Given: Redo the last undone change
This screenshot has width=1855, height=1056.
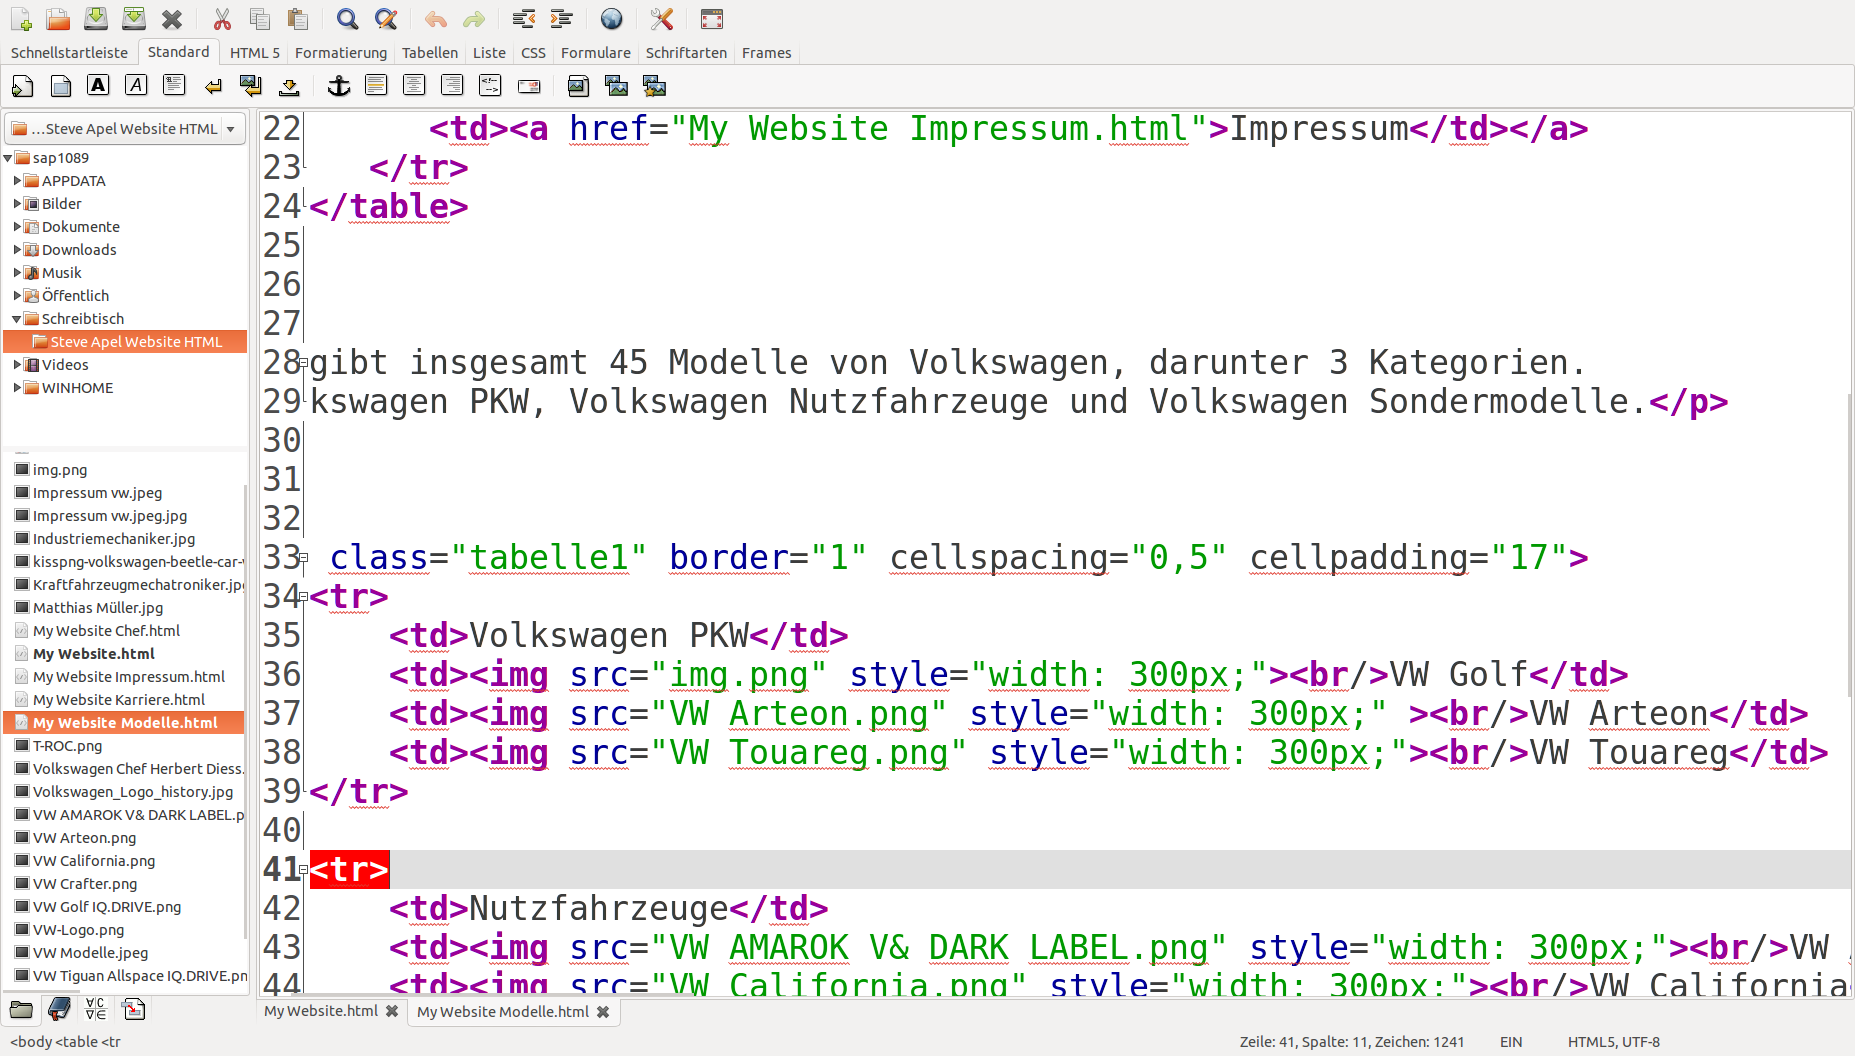Looking at the screenshot, I should pyautogui.click(x=473, y=19).
